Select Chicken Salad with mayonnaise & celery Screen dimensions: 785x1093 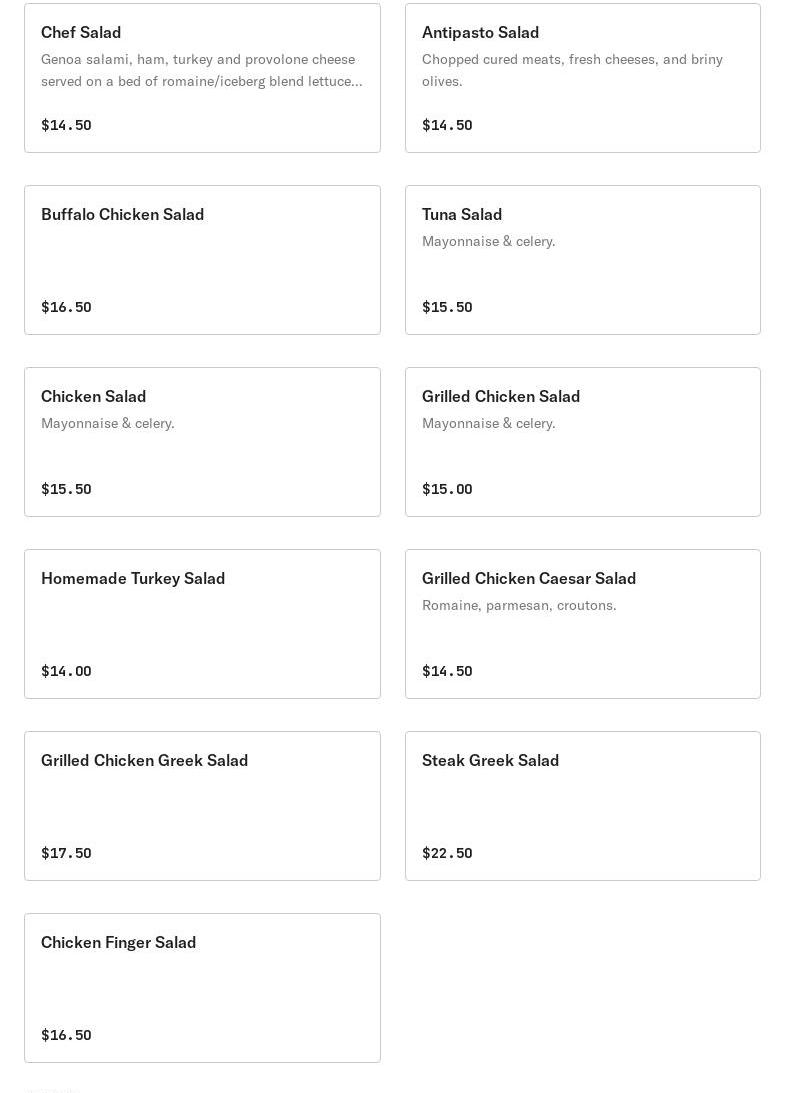click(202, 442)
